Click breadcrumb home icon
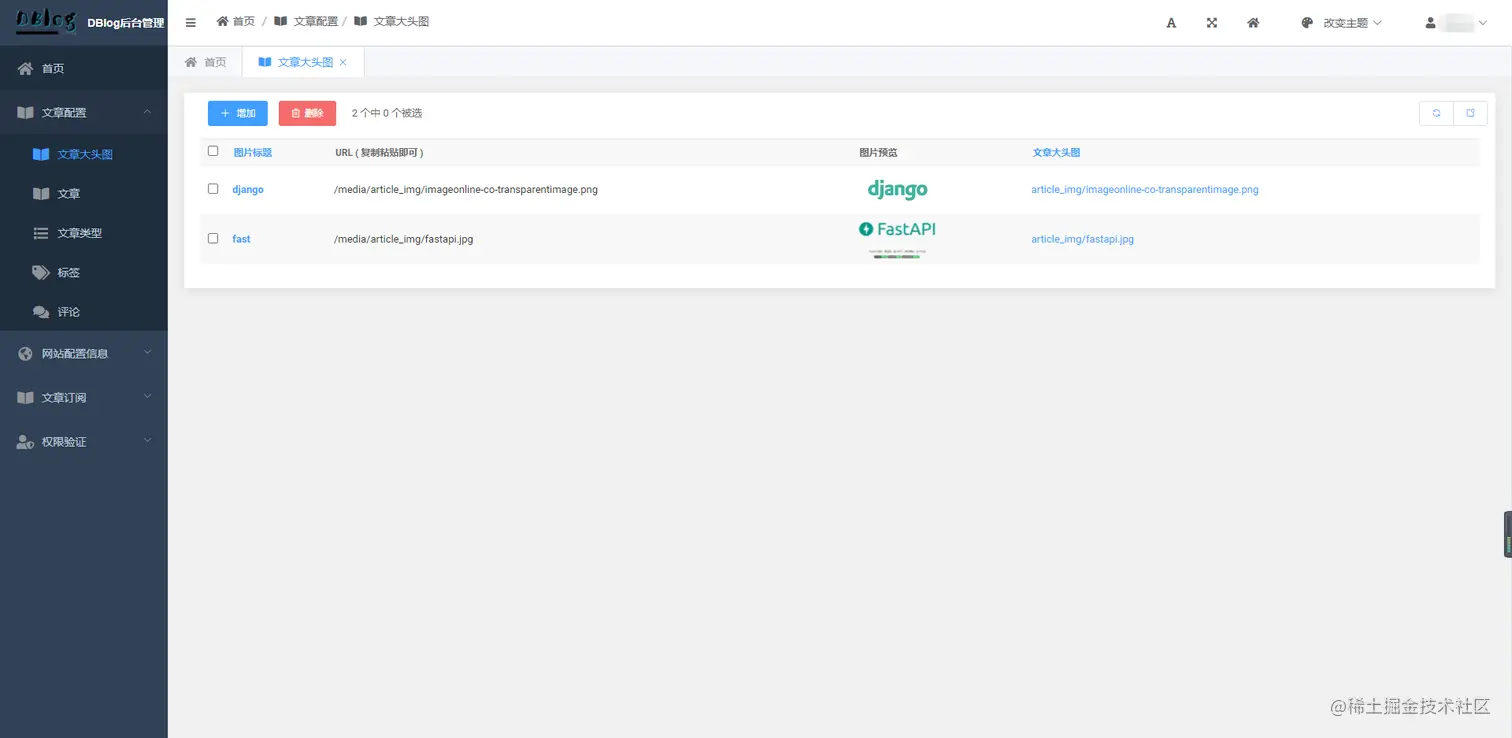This screenshot has height=738, width=1512. (x=222, y=21)
